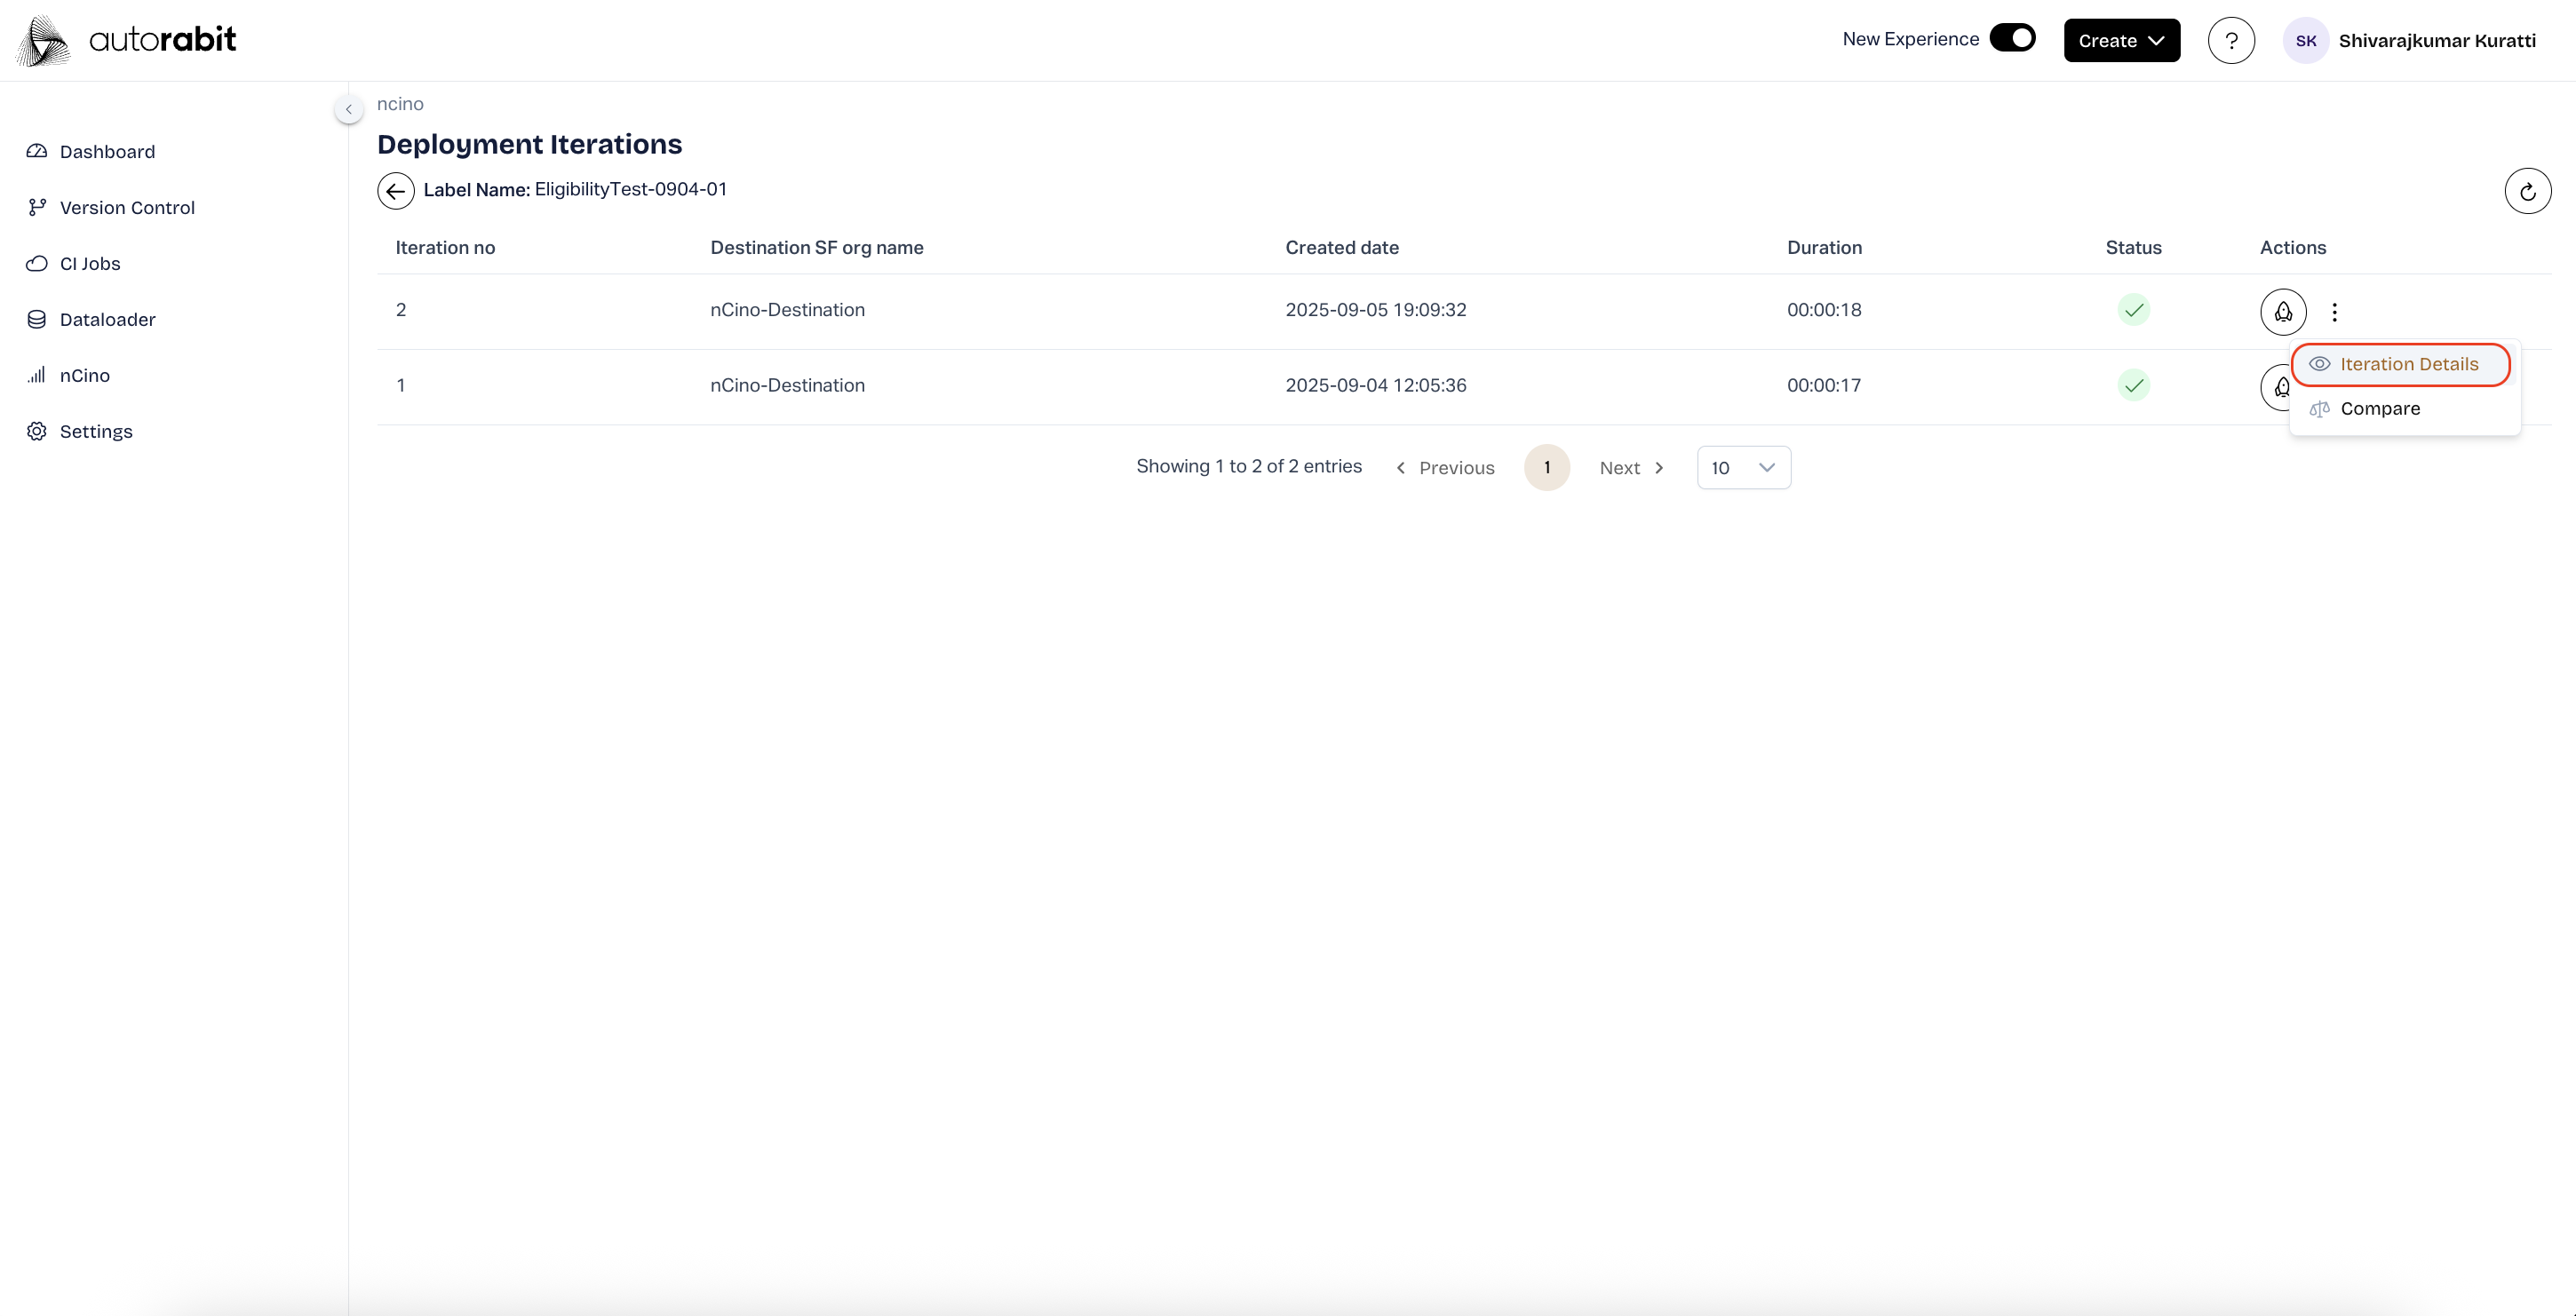
Task: Expand the Create dropdown button
Action: coord(2121,41)
